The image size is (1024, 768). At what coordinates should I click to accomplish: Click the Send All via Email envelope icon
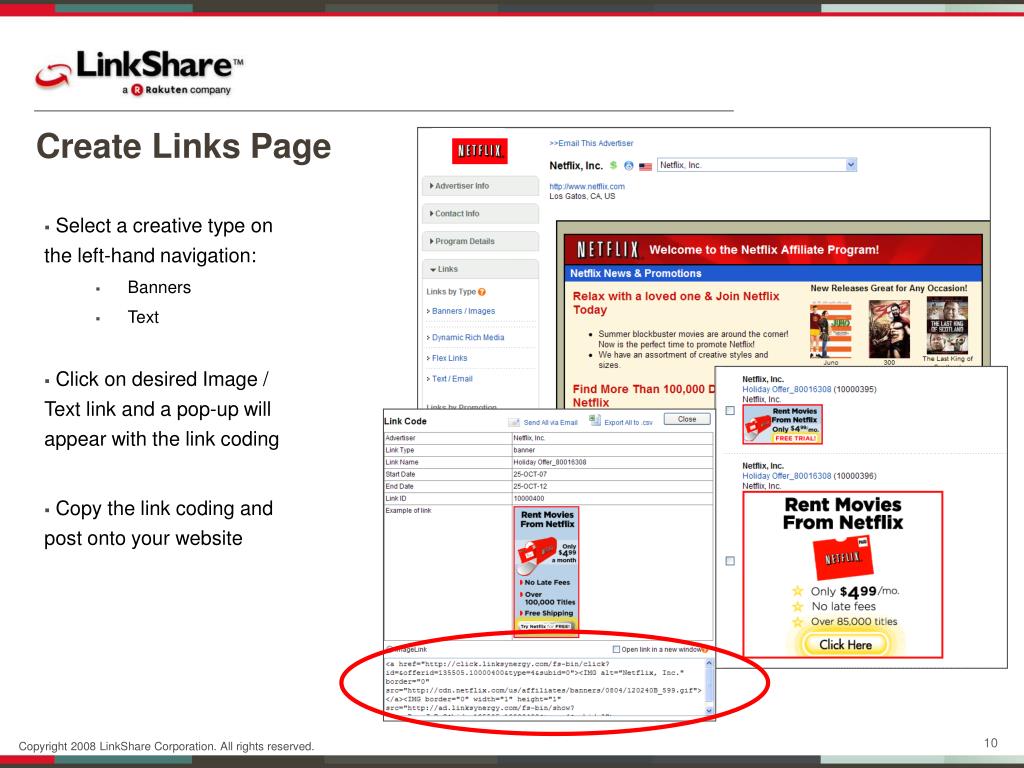[514, 423]
